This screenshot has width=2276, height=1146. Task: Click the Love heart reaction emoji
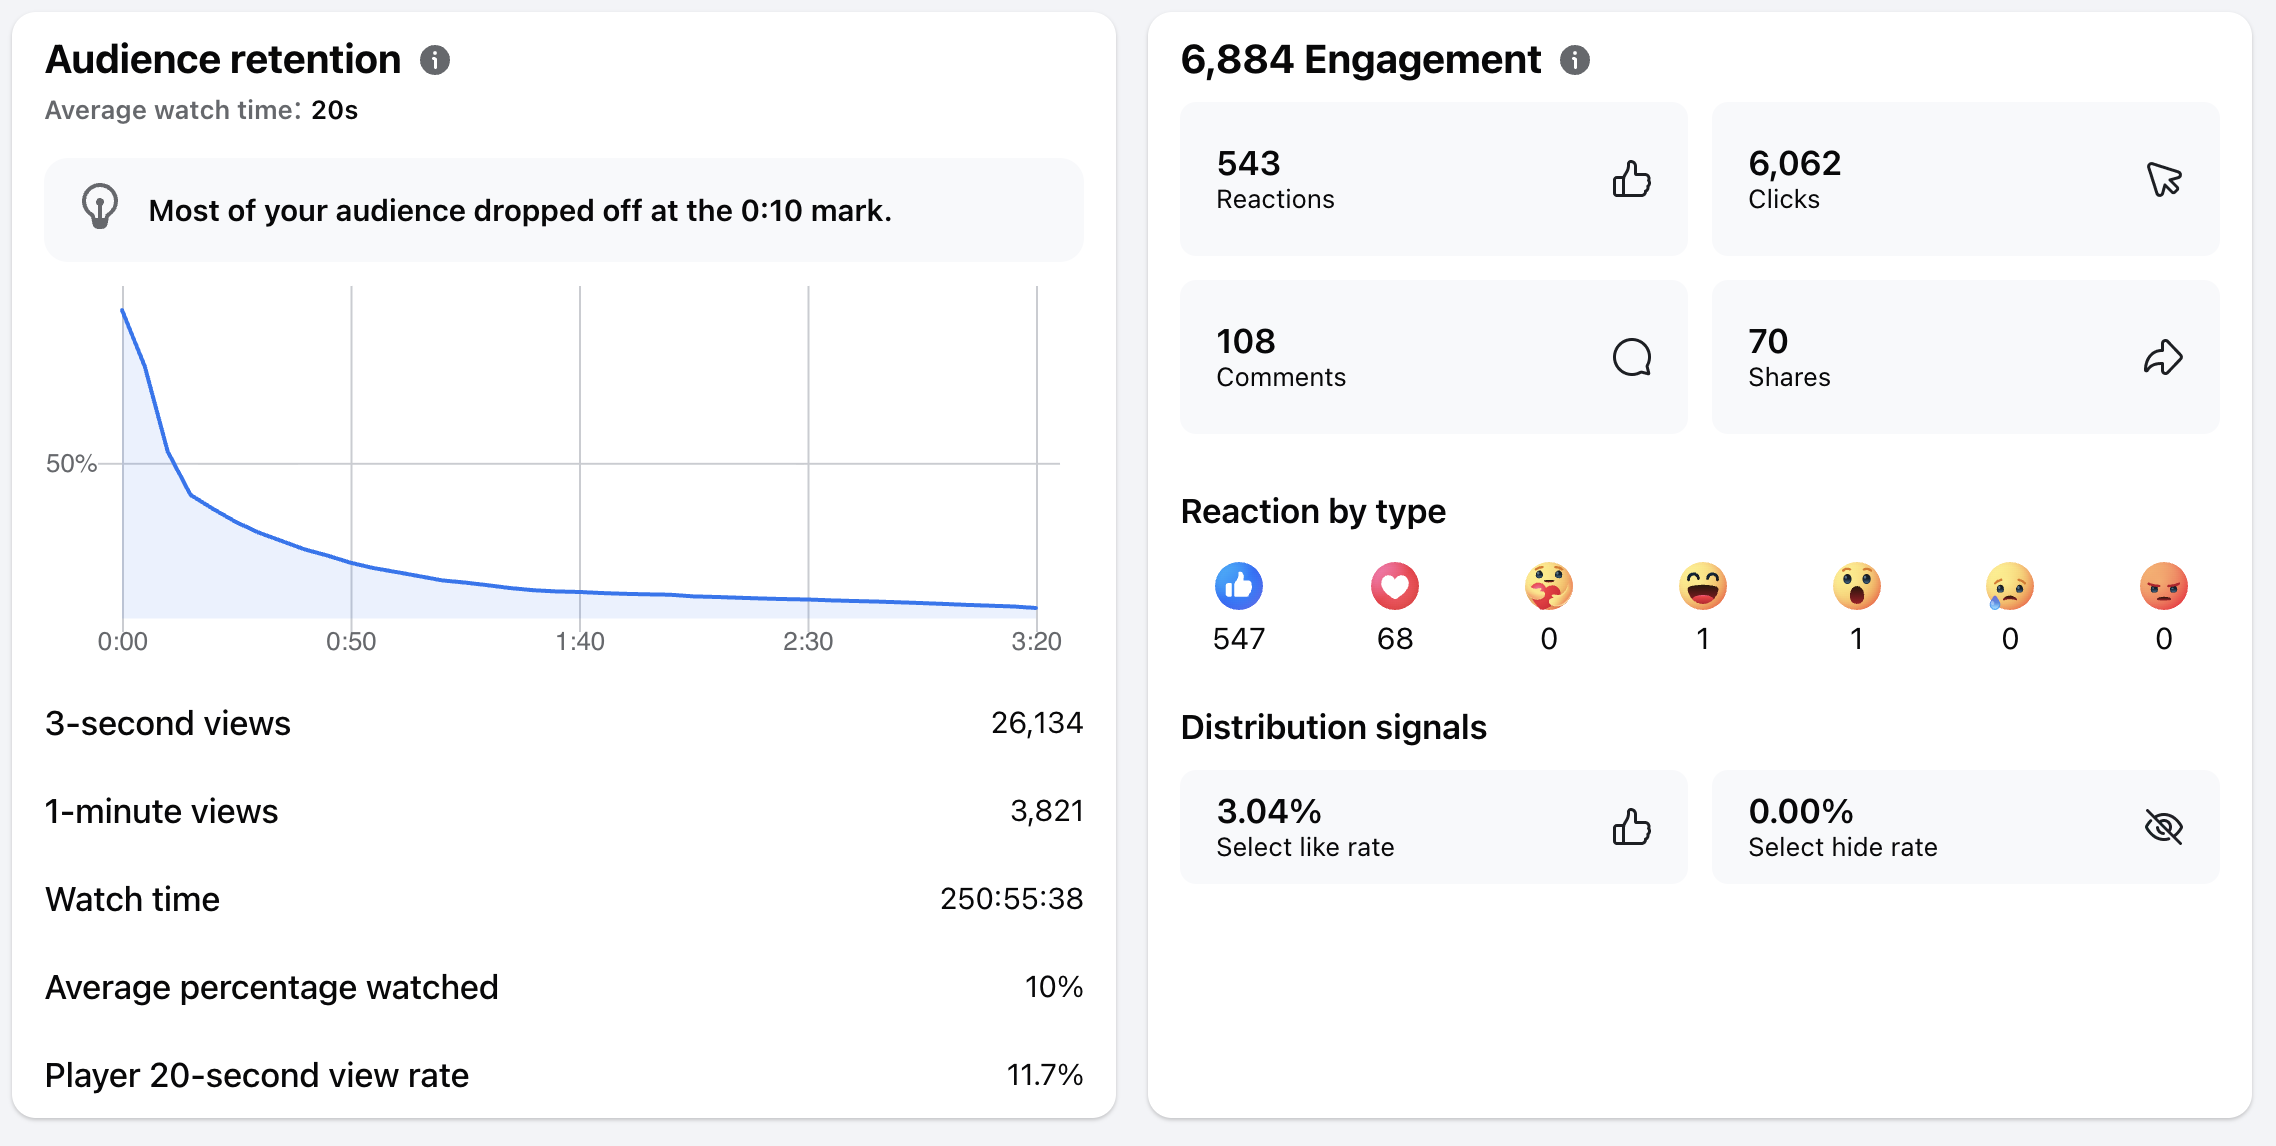click(1395, 586)
